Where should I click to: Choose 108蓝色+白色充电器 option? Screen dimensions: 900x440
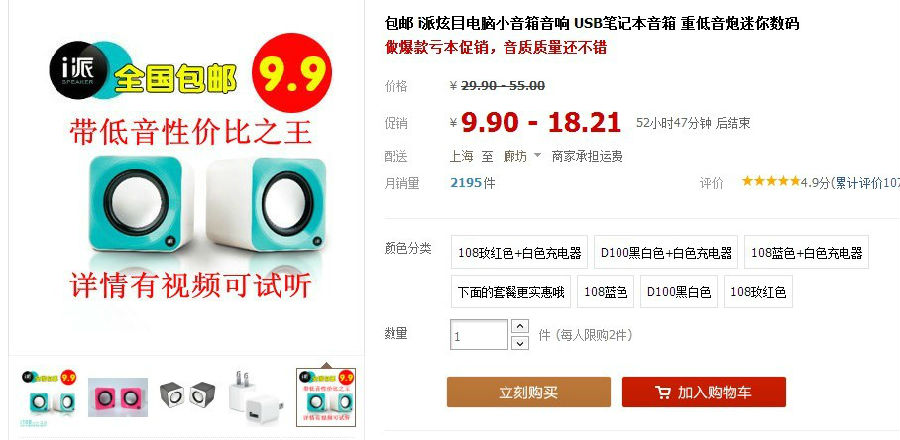(806, 252)
